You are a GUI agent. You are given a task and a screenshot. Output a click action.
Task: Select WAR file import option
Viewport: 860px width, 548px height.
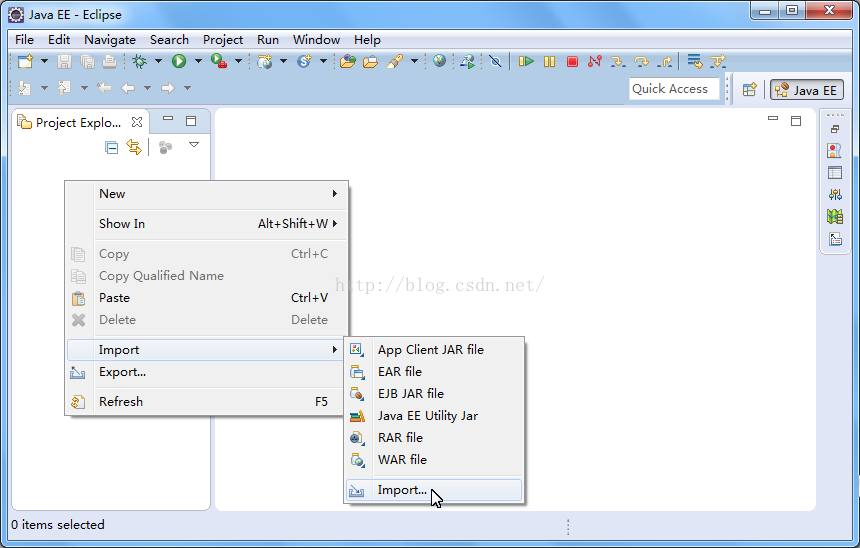(x=434, y=460)
